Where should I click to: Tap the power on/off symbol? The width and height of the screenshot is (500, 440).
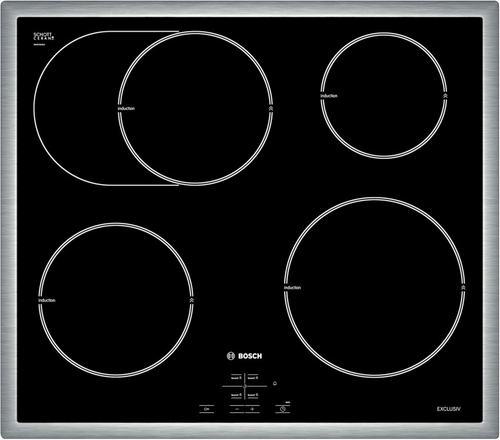point(275,383)
